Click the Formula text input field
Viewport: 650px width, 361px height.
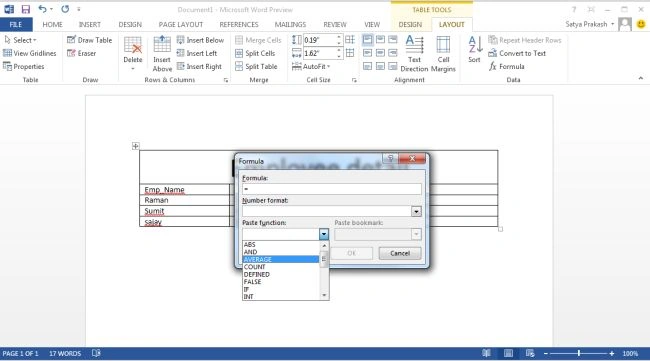(x=332, y=189)
